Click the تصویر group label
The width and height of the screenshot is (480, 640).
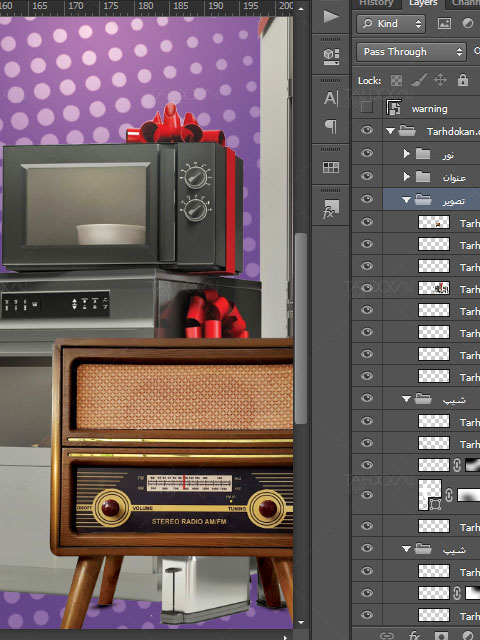[453, 201]
